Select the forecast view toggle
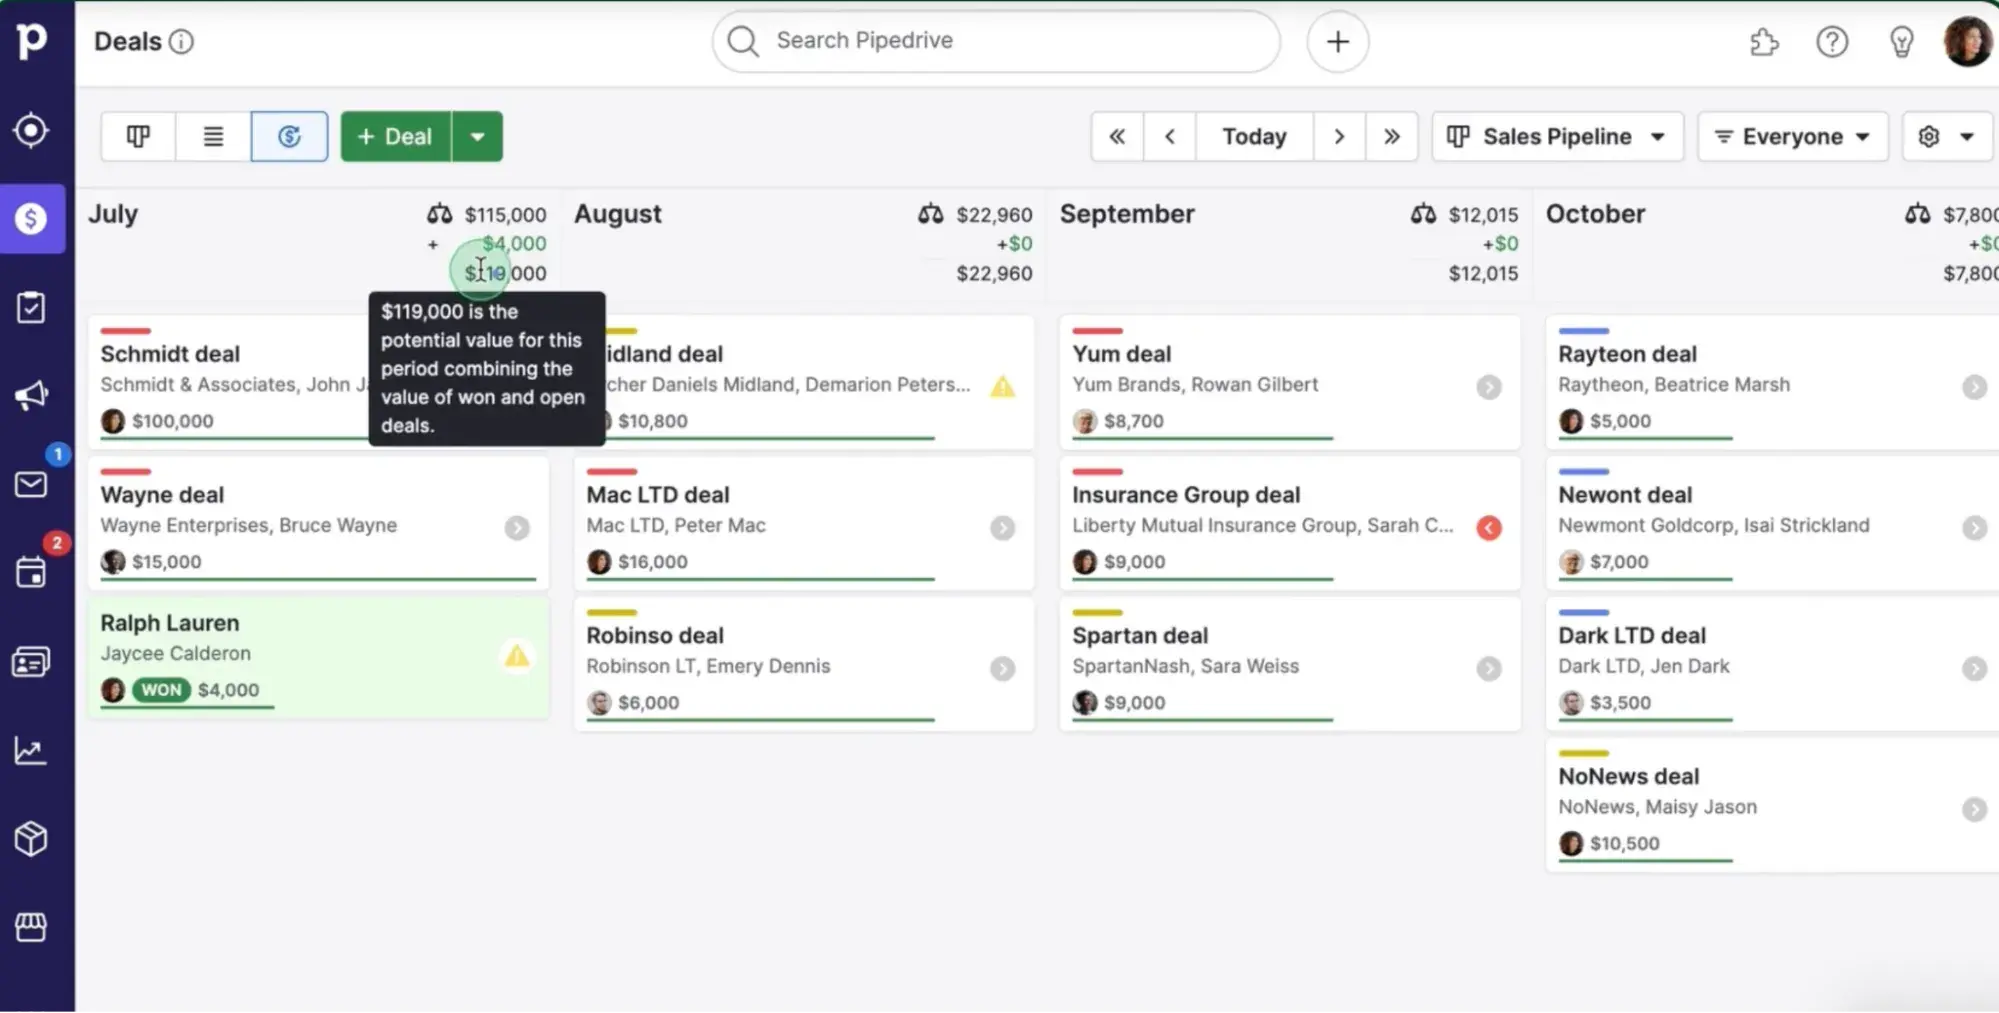Image resolution: width=1999 pixels, height=1013 pixels. coord(289,136)
